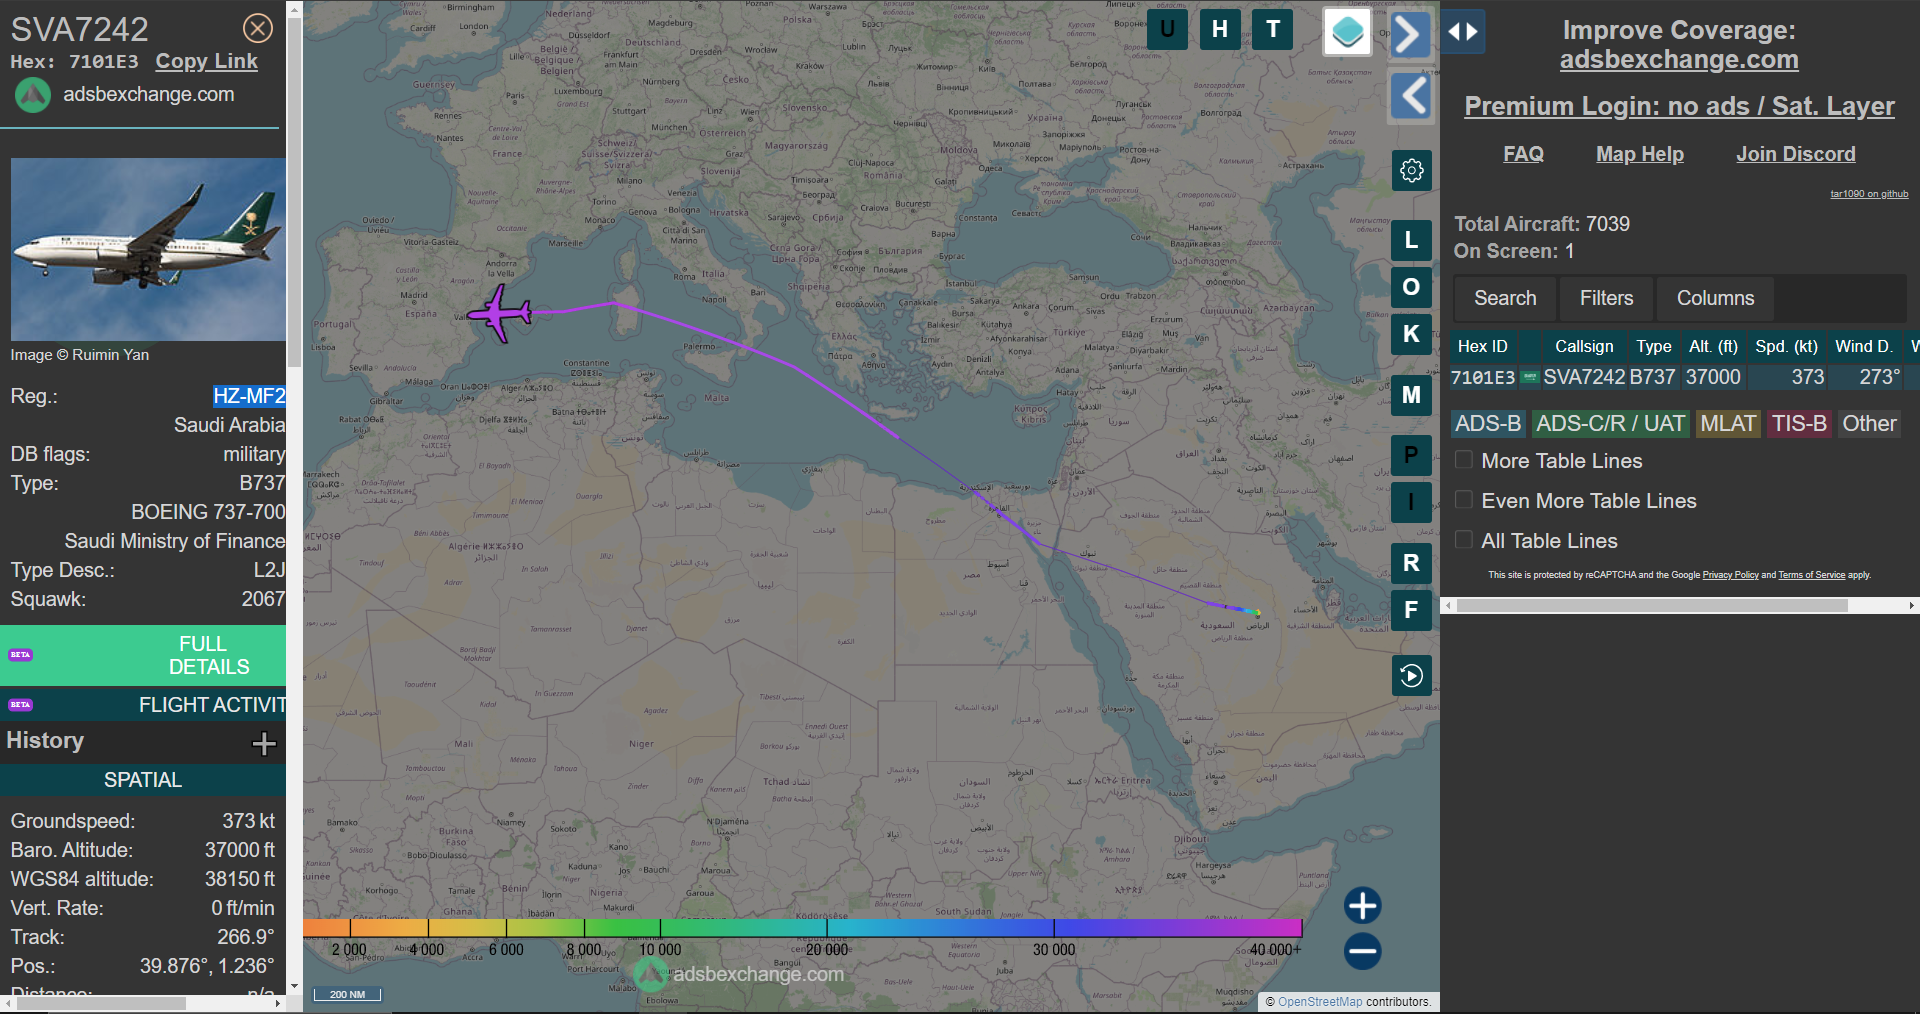Close the SVA7242 aircraft info panel
Screen dimensions: 1920x1014
tap(258, 28)
